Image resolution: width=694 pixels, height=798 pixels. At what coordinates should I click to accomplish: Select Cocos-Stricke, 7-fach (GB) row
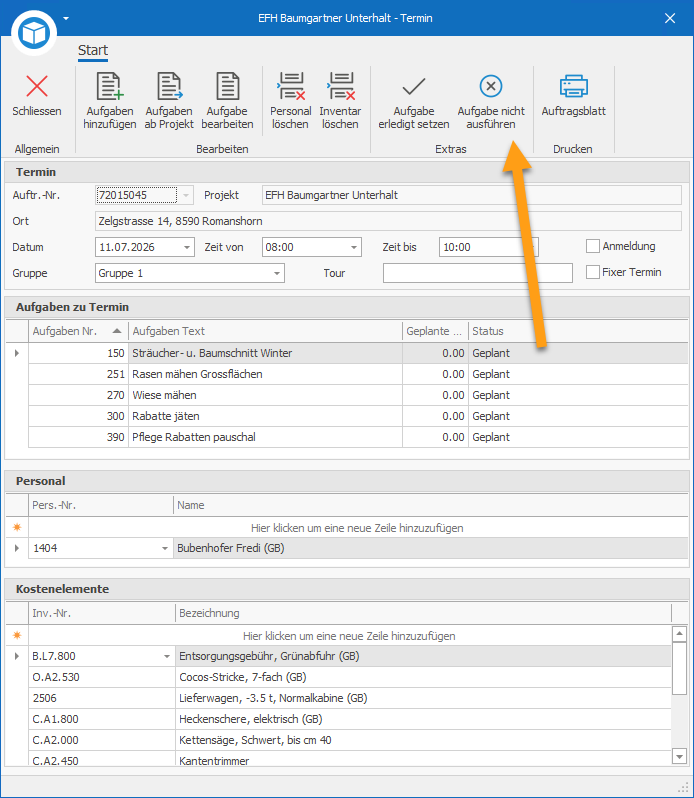(x=350, y=677)
